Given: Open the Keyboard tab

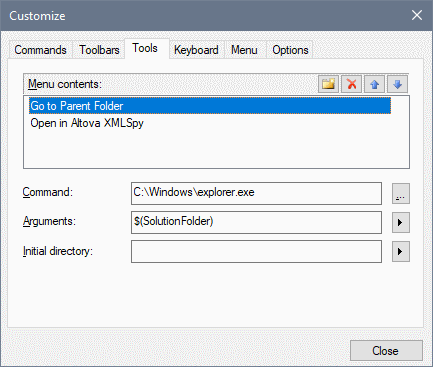Looking at the screenshot, I should [x=196, y=50].
